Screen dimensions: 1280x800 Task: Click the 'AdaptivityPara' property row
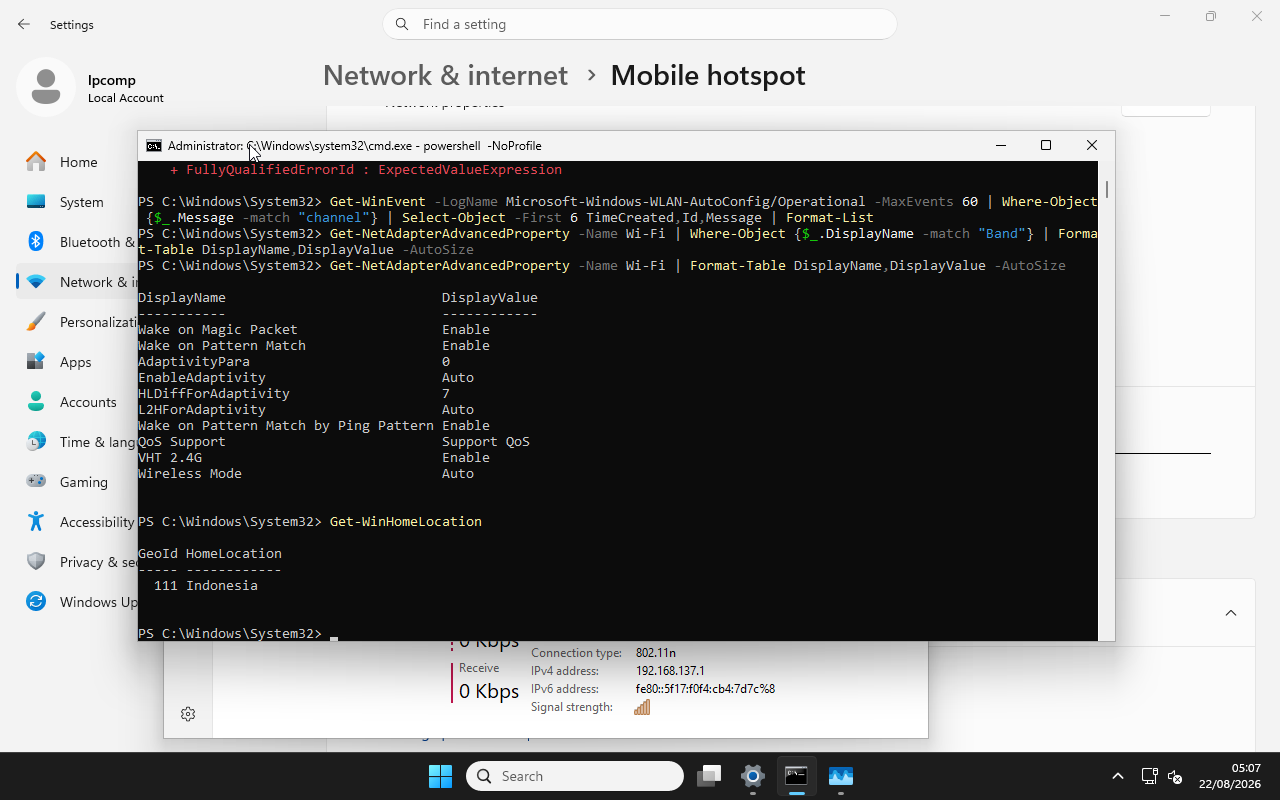[x=294, y=361]
